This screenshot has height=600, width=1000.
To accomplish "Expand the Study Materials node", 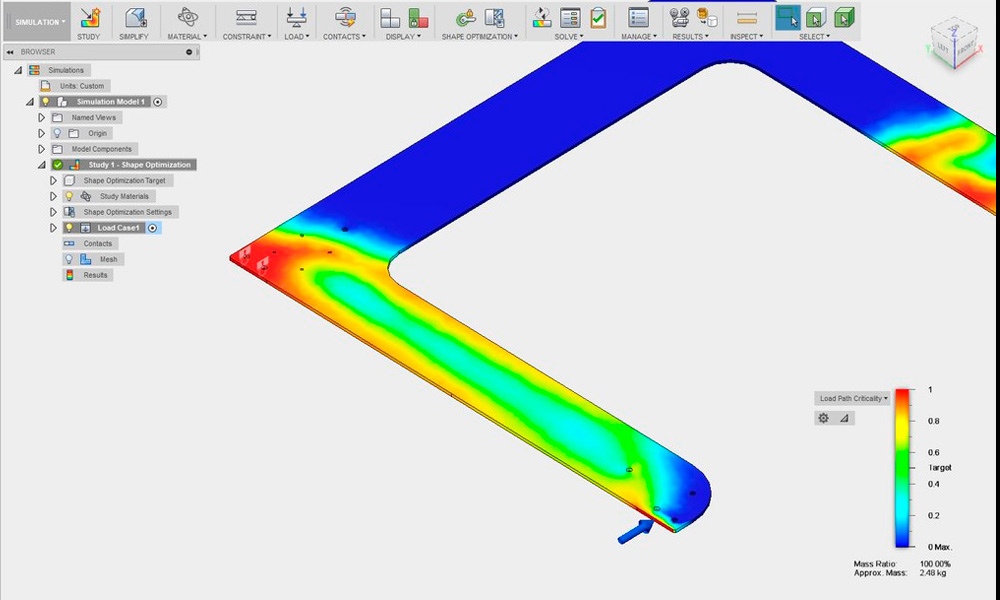I will click(54, 196).
